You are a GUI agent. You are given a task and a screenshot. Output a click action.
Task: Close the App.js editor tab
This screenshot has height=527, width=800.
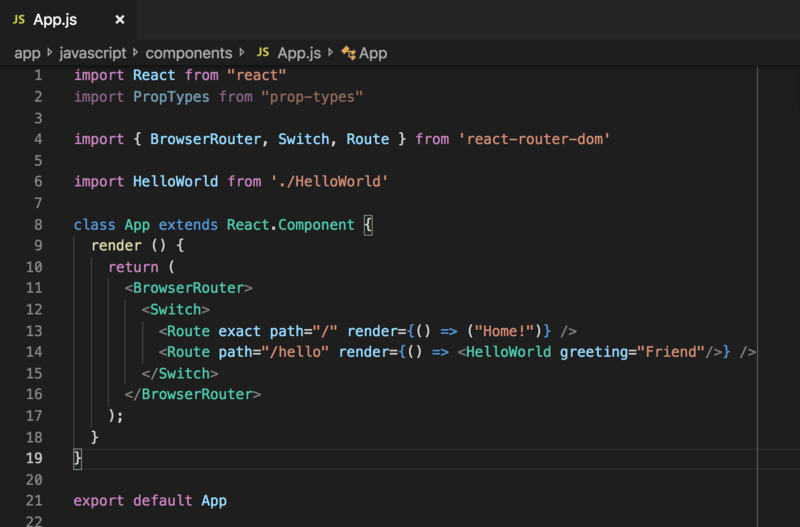tap(120, 19)
